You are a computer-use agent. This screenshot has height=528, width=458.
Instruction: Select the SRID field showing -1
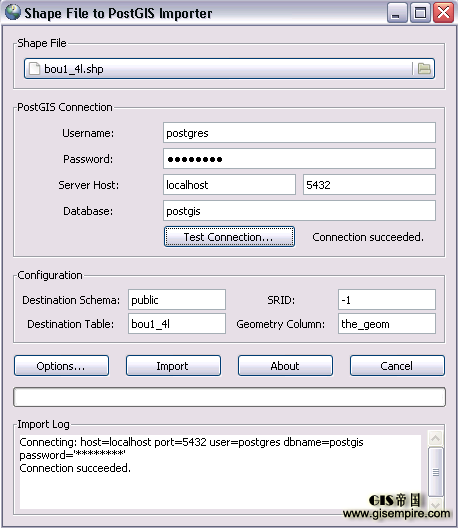point(387,299)
